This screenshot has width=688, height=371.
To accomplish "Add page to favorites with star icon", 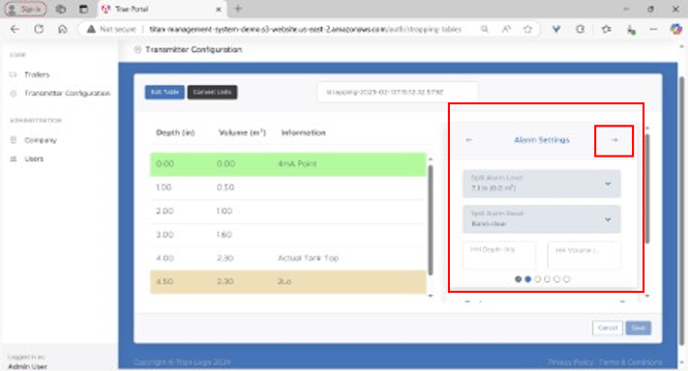I will pos(527,29).
